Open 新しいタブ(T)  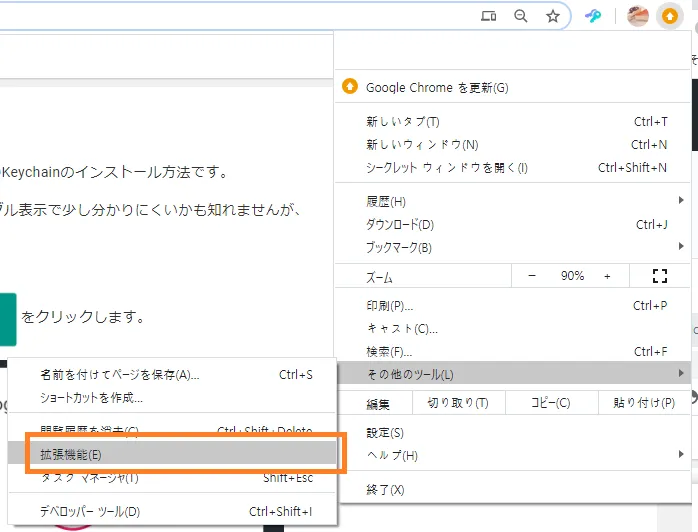click(512, 122)
